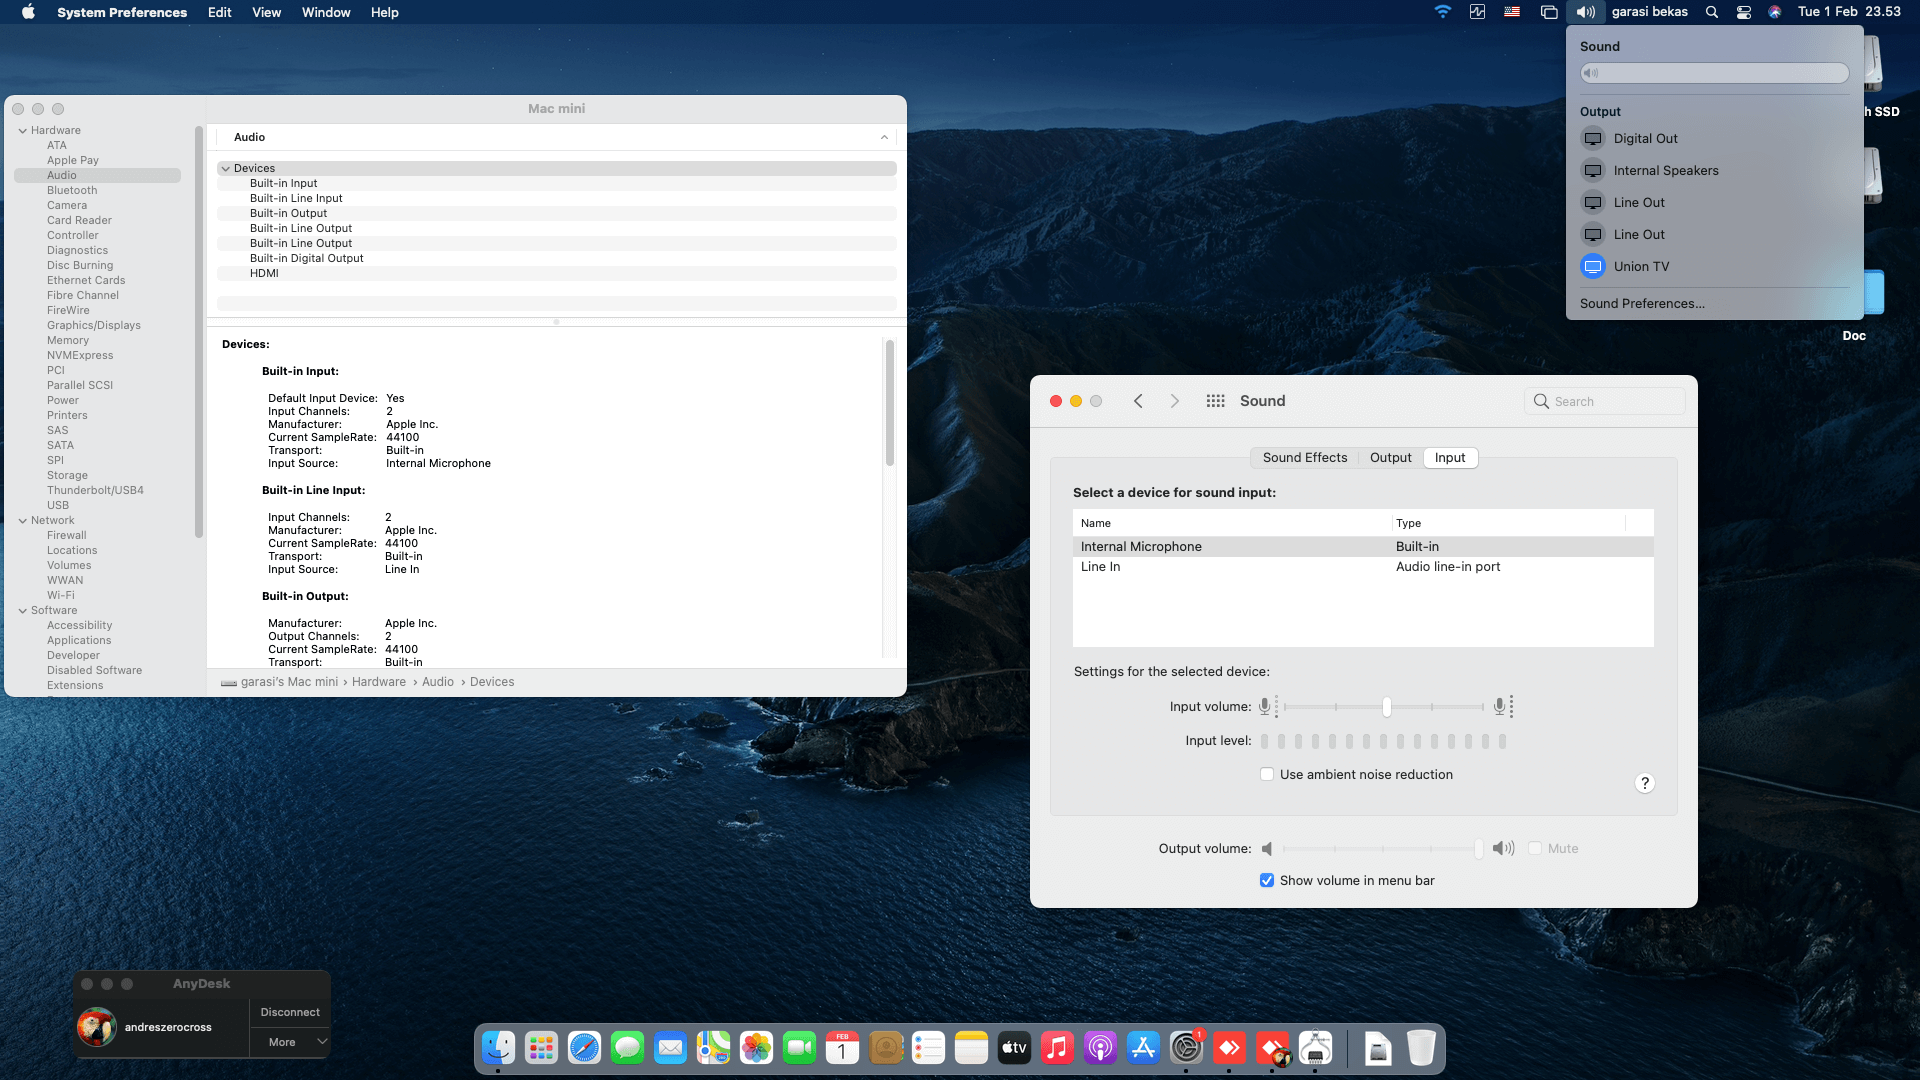Viewport: 1920px width, 1080px height.
Task: Click the muted speaker icon beside Output volume
Action: 1268,848
